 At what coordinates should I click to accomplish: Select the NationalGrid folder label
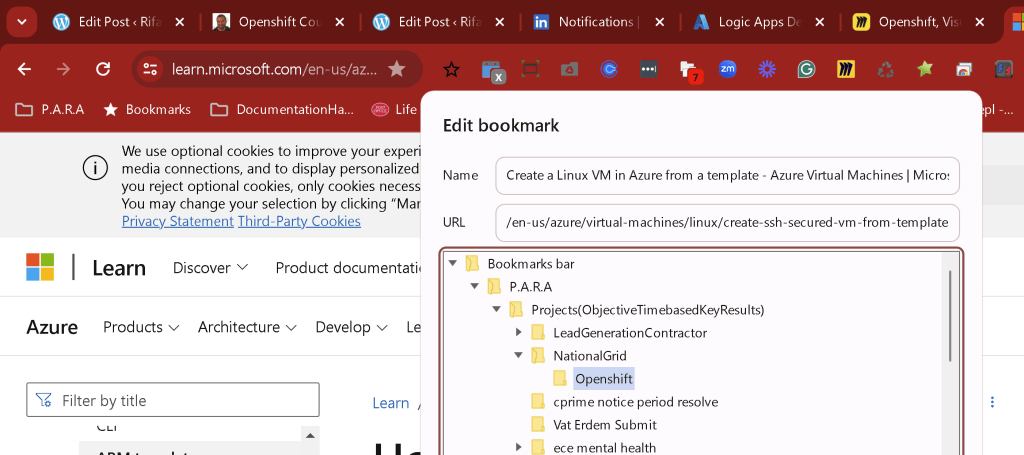(590, 356)
